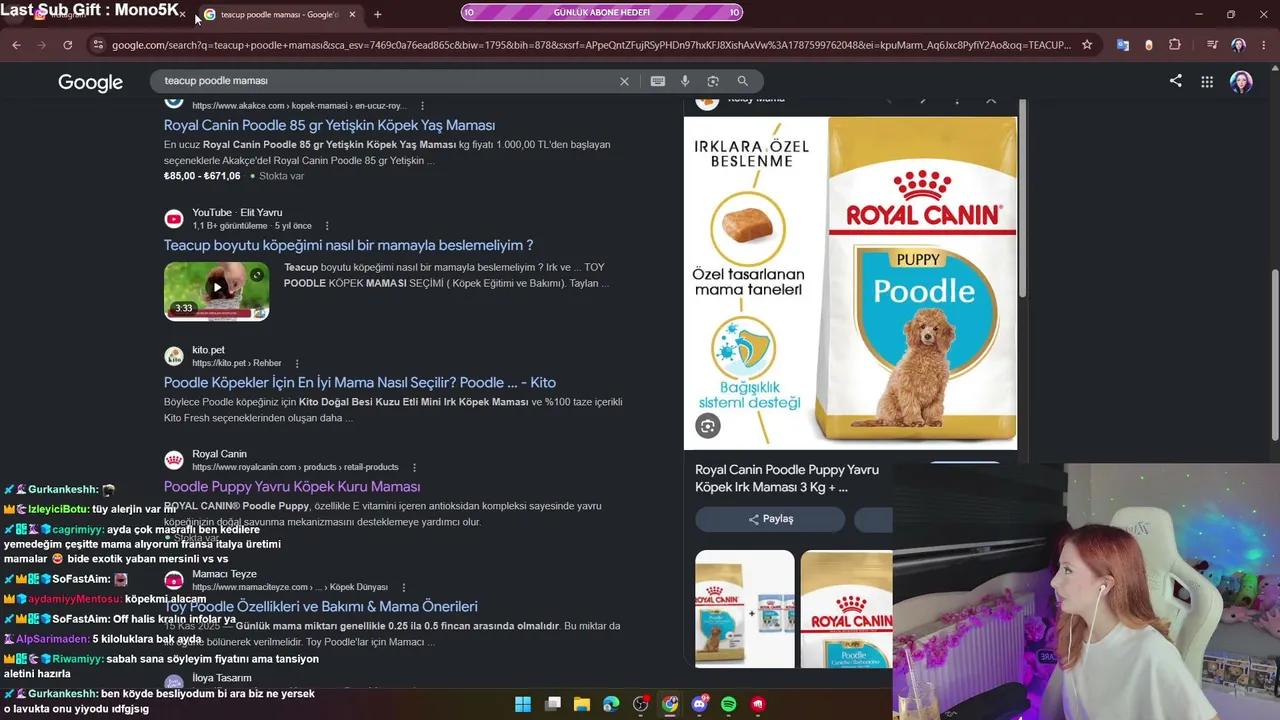The image size is (1280, 720).
Task: Bookmark this page with the star icon
Action: click(x=1087, y=45)
